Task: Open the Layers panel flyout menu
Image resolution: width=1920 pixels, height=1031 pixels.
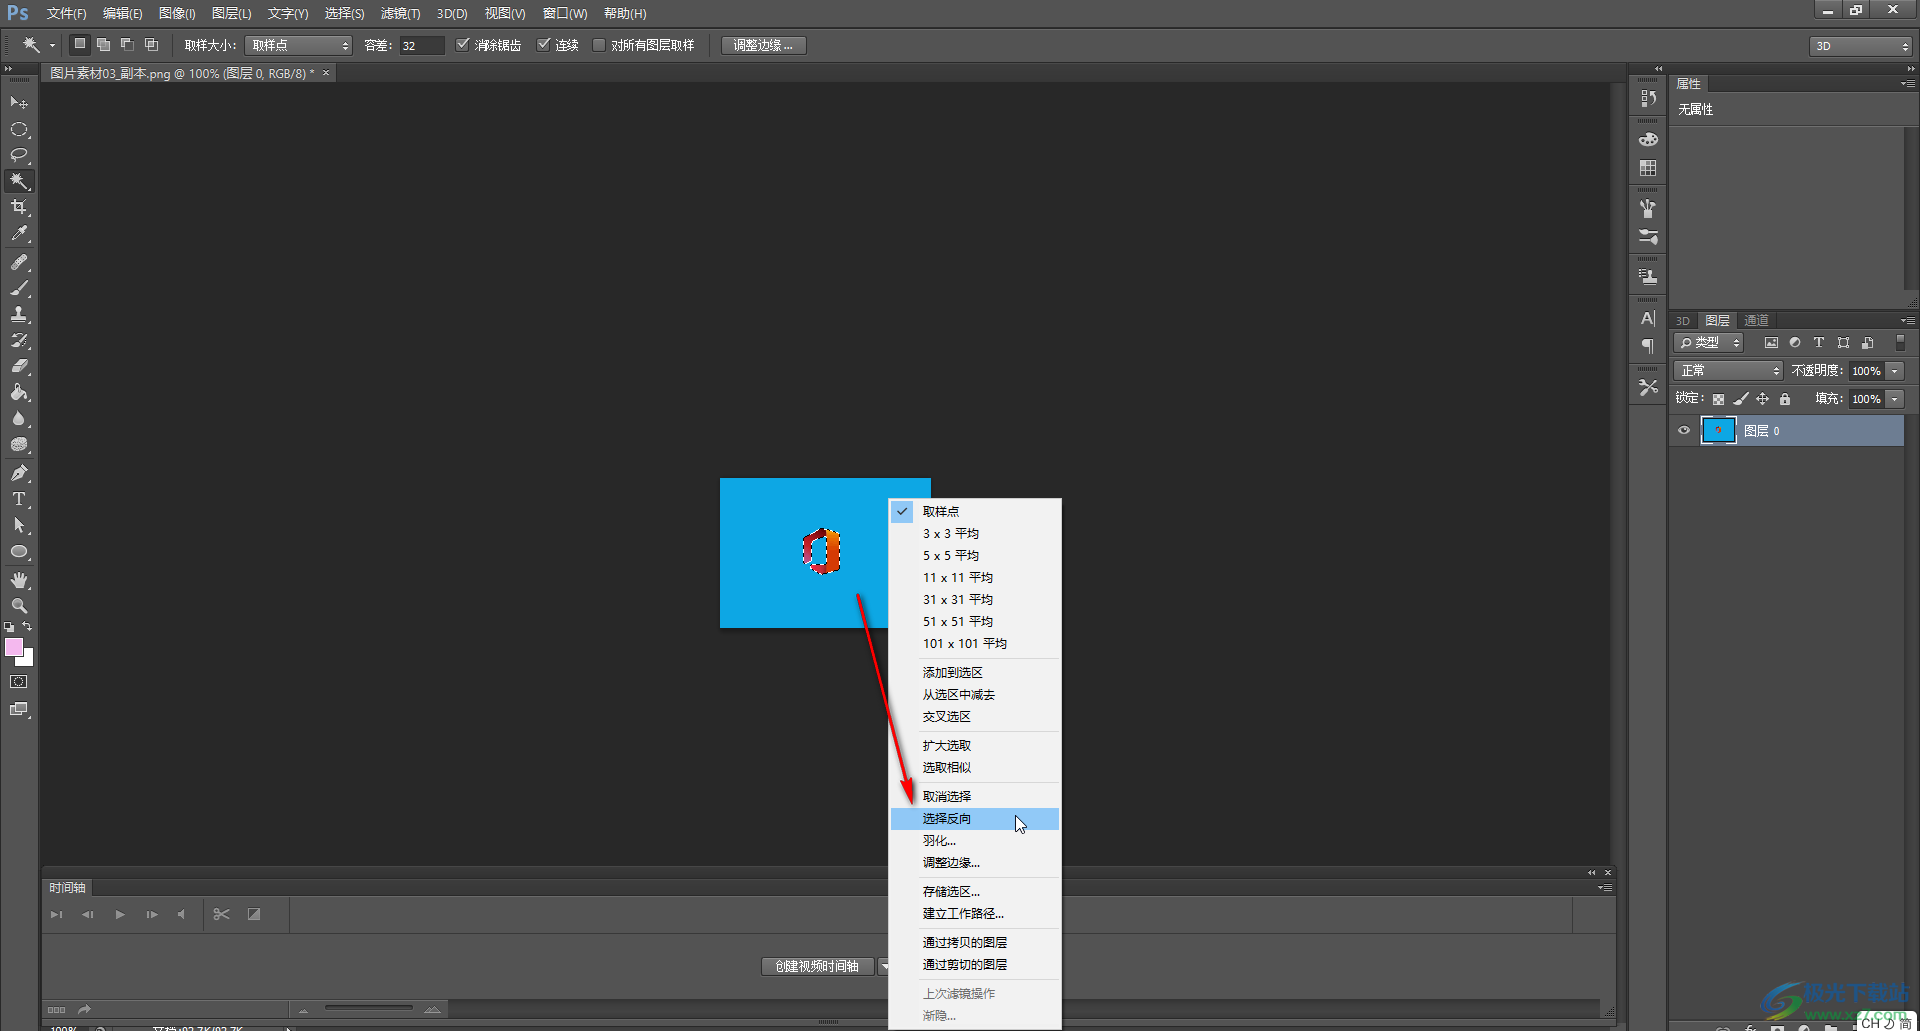Action: 1907,321
